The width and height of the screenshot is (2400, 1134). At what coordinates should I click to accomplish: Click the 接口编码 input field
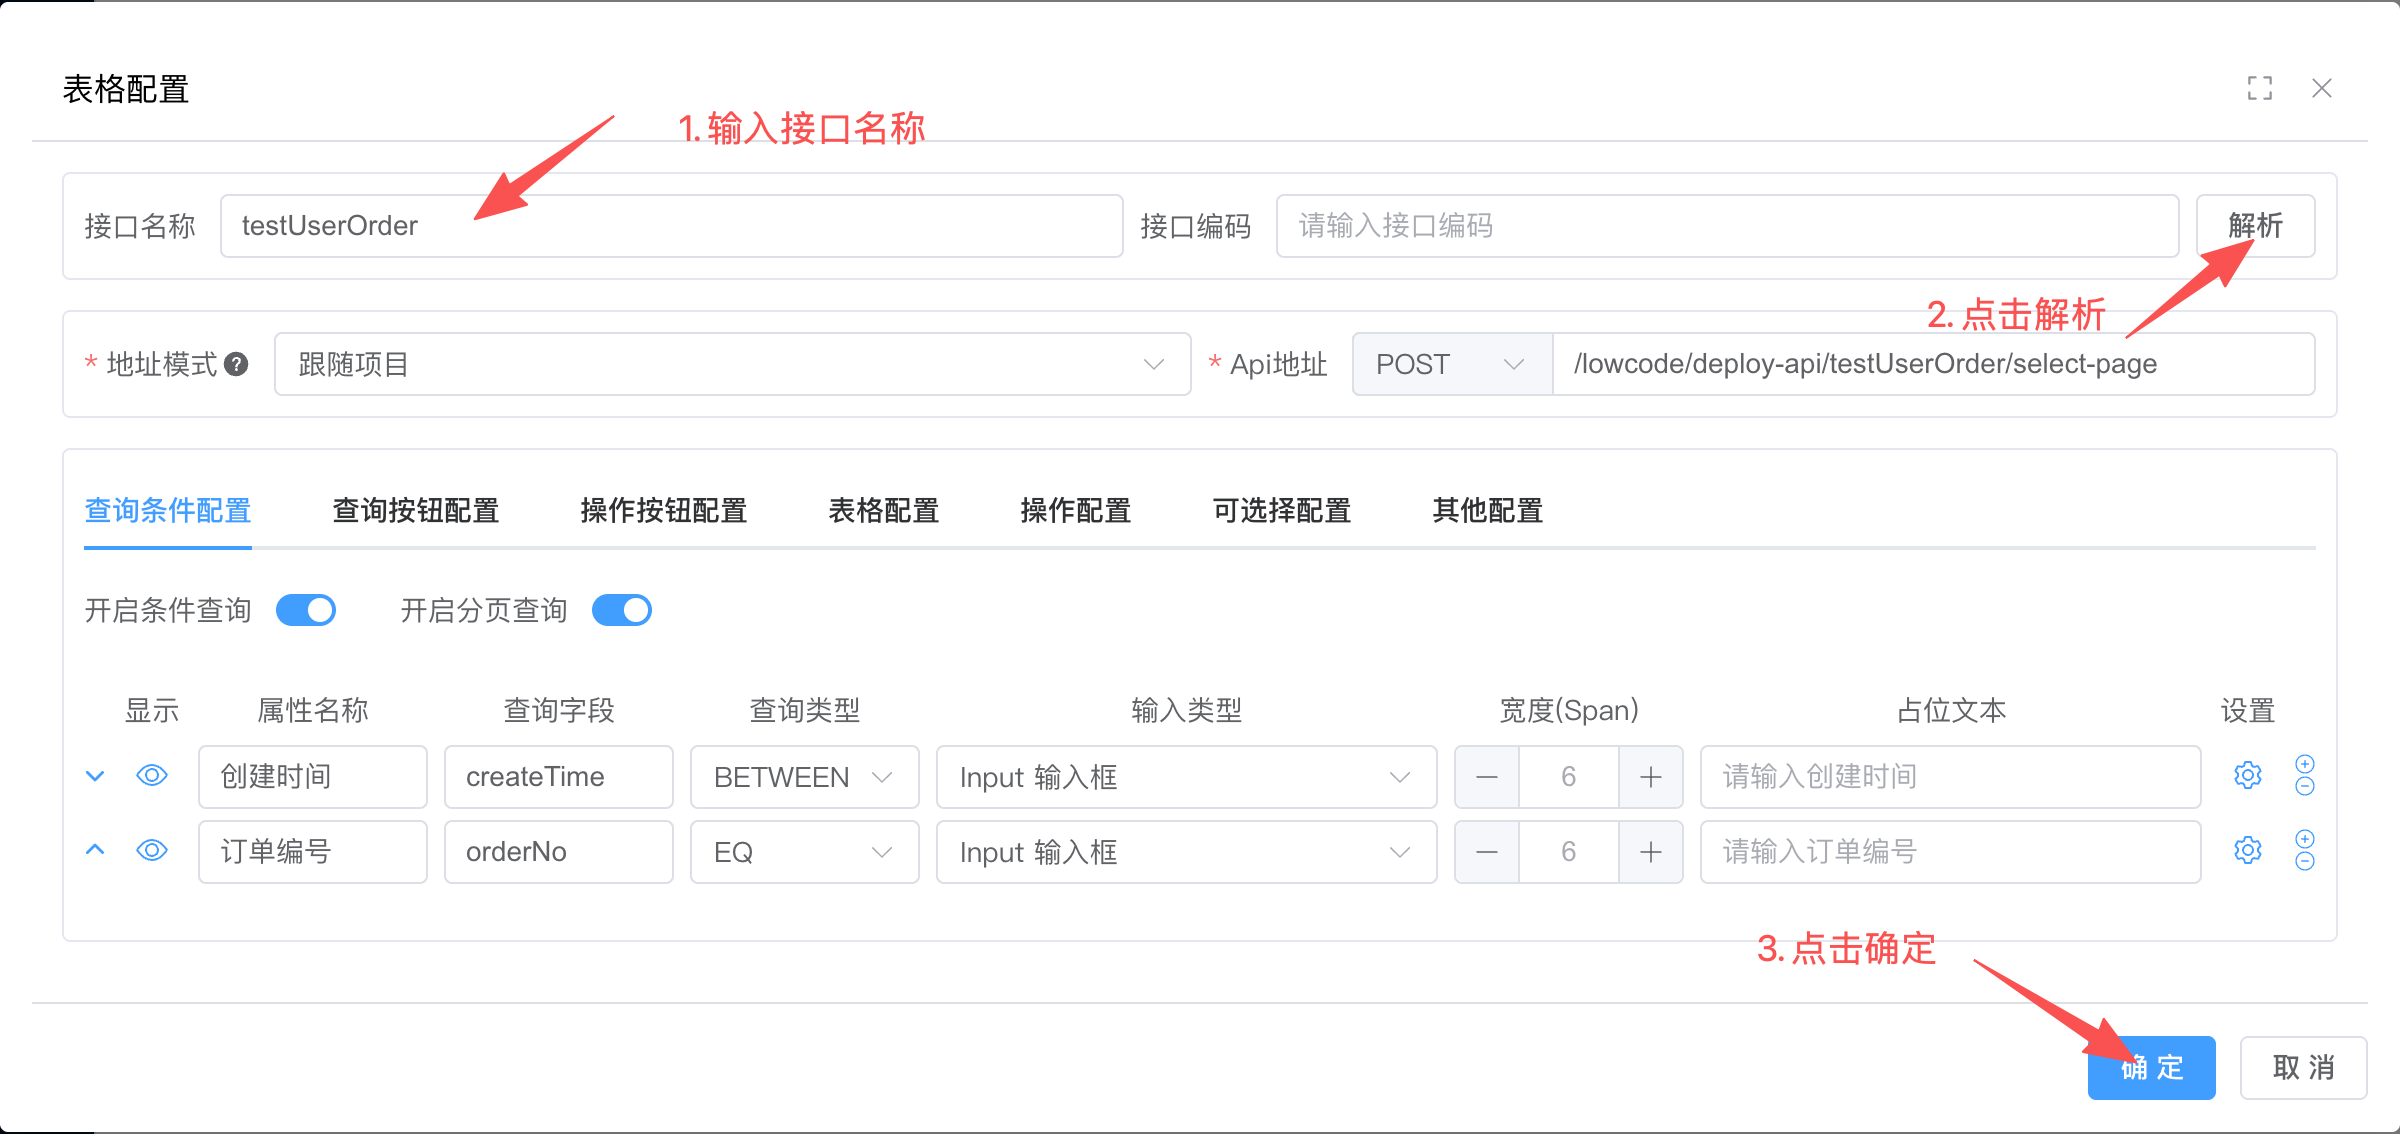coord(1726,226)
